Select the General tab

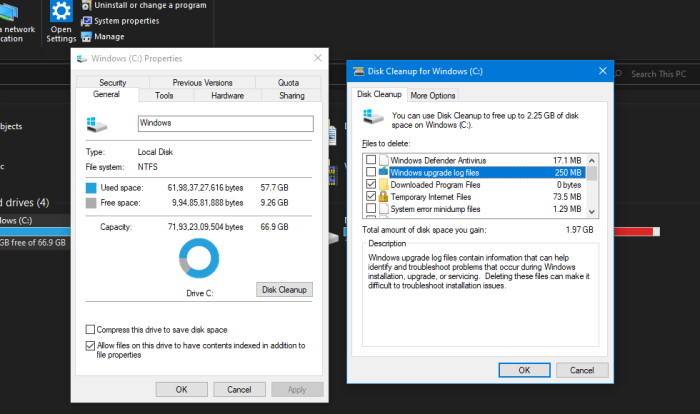106,94
